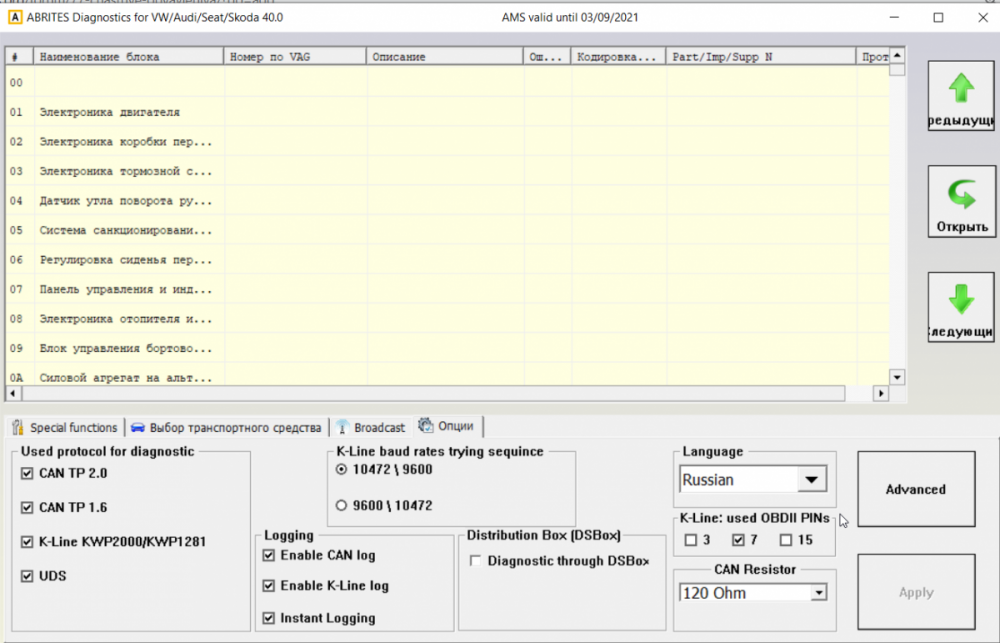This screenshot has width=1000, height=643.
Task: Click the Кодировка column header
Action: [619, 57]
